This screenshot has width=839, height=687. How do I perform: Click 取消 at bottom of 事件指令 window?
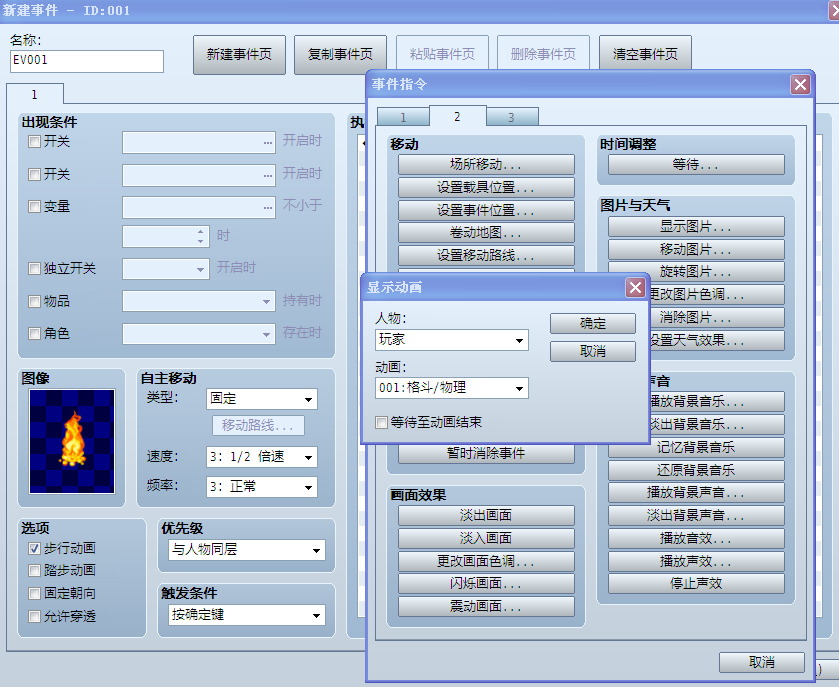coord(762,662)
